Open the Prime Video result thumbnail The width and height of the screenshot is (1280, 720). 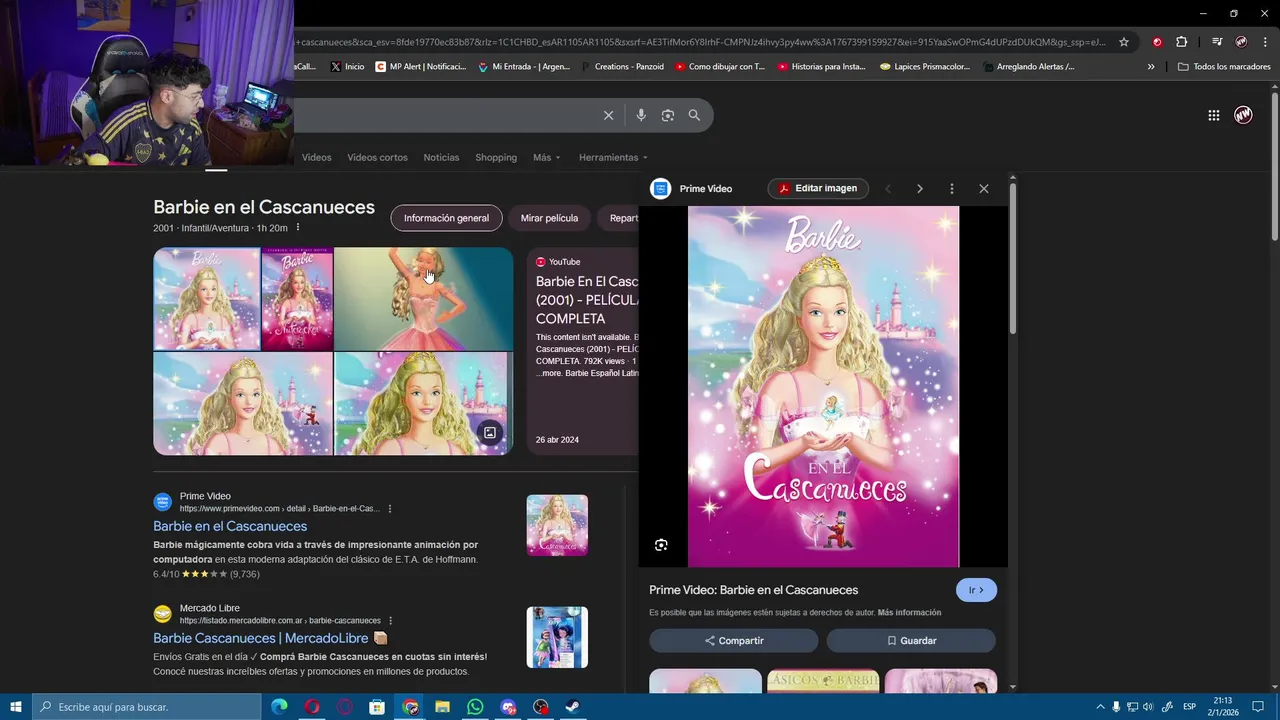pyautogui.click(x=557, y=525)
